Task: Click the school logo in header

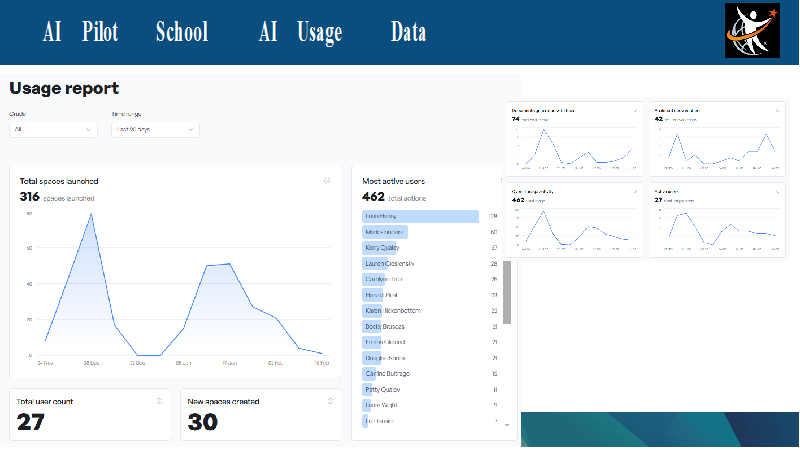Action: coord(752,31)
